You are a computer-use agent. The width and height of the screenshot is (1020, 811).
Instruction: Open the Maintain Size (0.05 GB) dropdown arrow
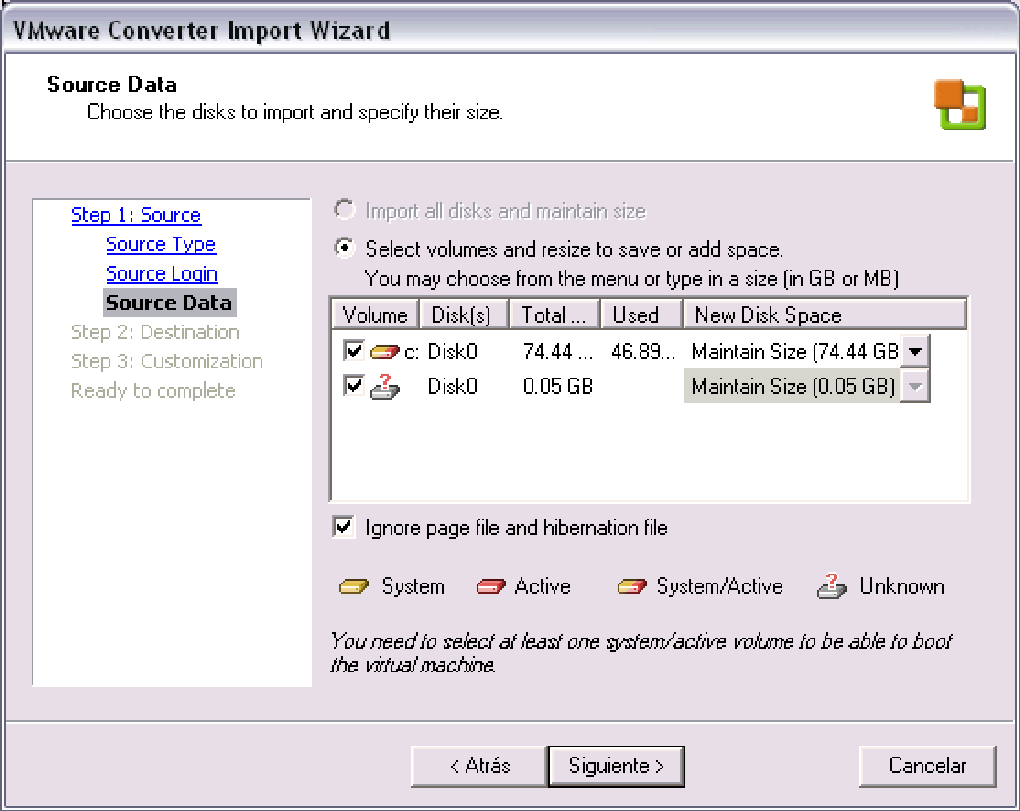point(915,386)
